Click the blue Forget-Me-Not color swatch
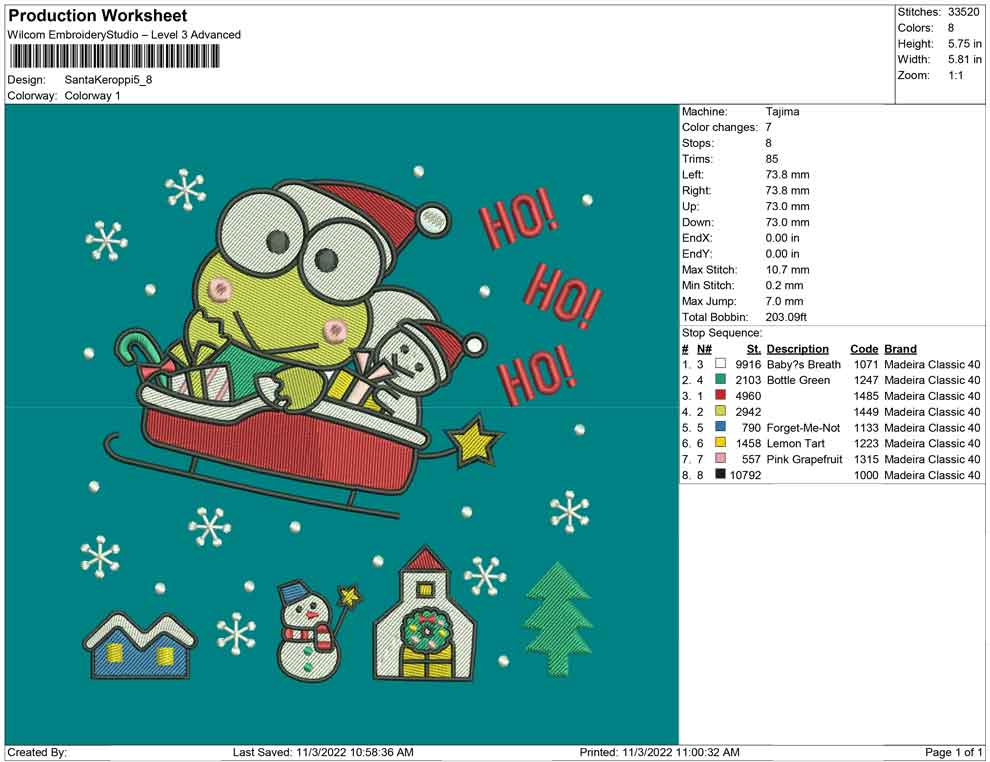The image size is (990, 762). click(720, 427)
